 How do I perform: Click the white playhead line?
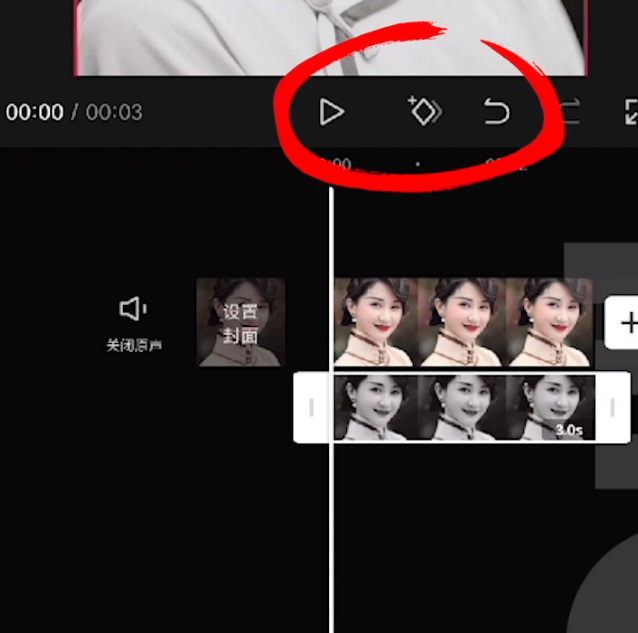pyautogui.click(x=332, y=407)
